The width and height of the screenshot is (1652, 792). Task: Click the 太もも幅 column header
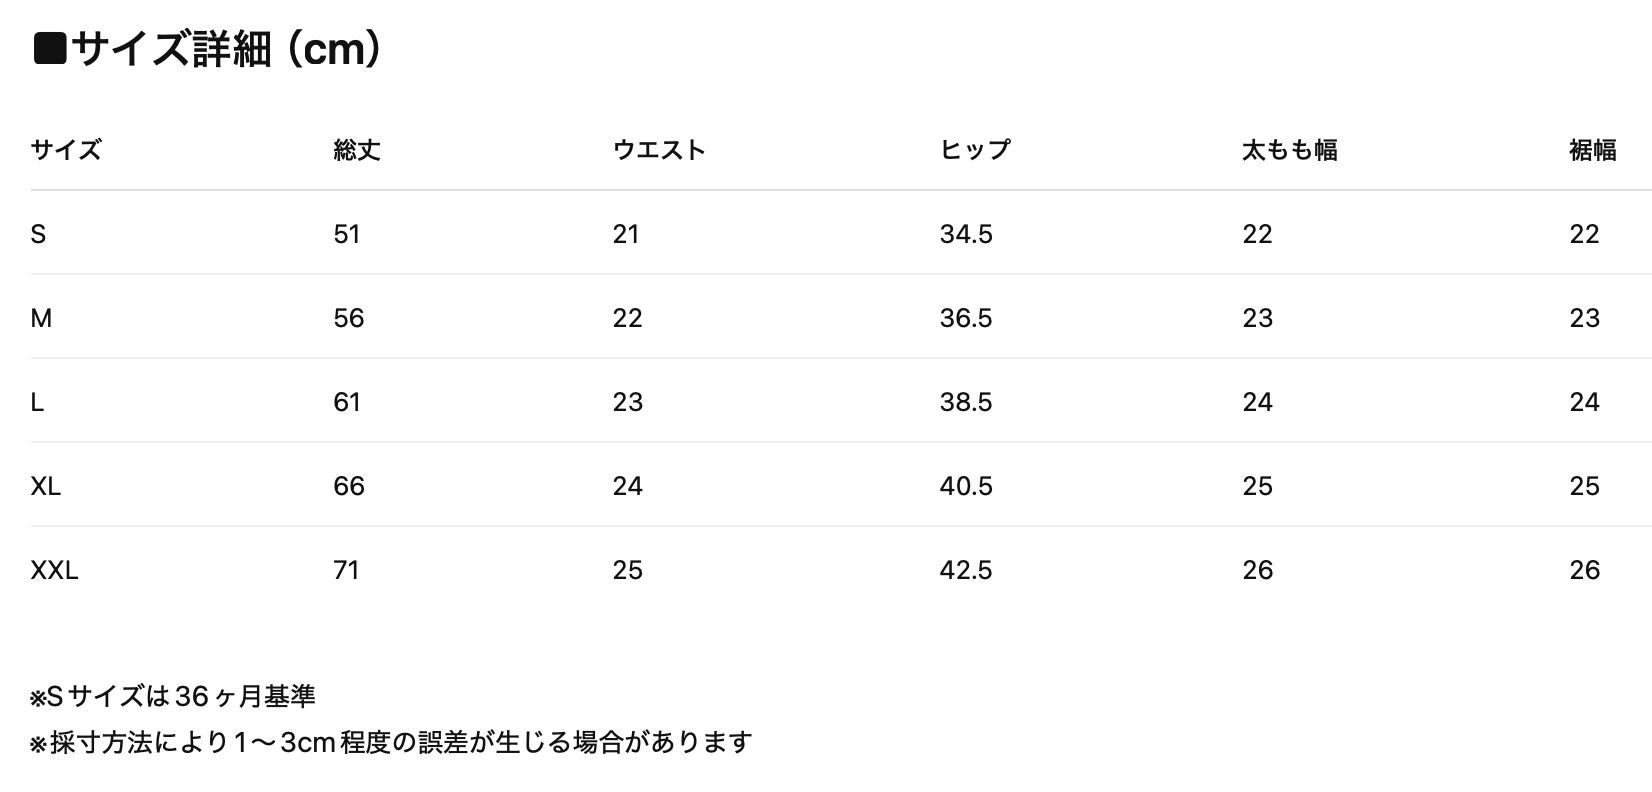1289,150
